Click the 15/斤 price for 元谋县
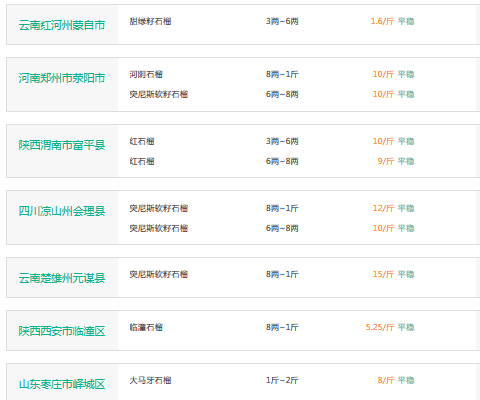Screen dimensions: 480x400 (383, 274)
